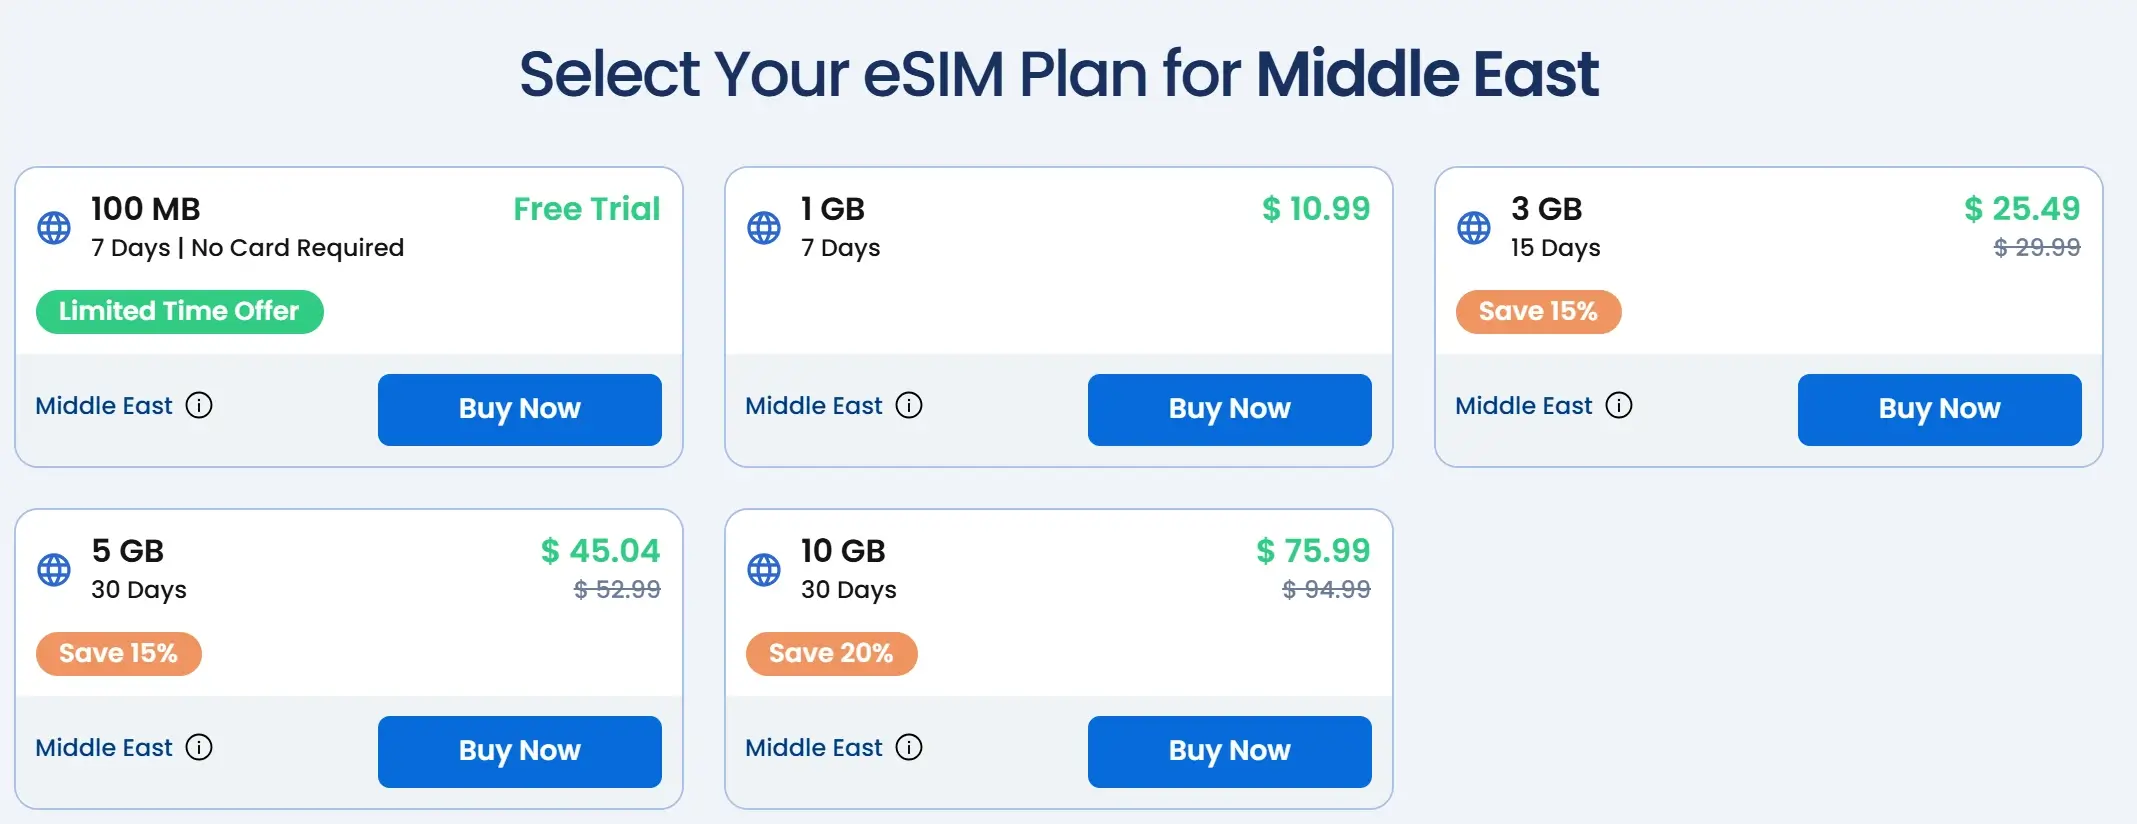Click the Save 20% badge

click(x=831, y=654)
